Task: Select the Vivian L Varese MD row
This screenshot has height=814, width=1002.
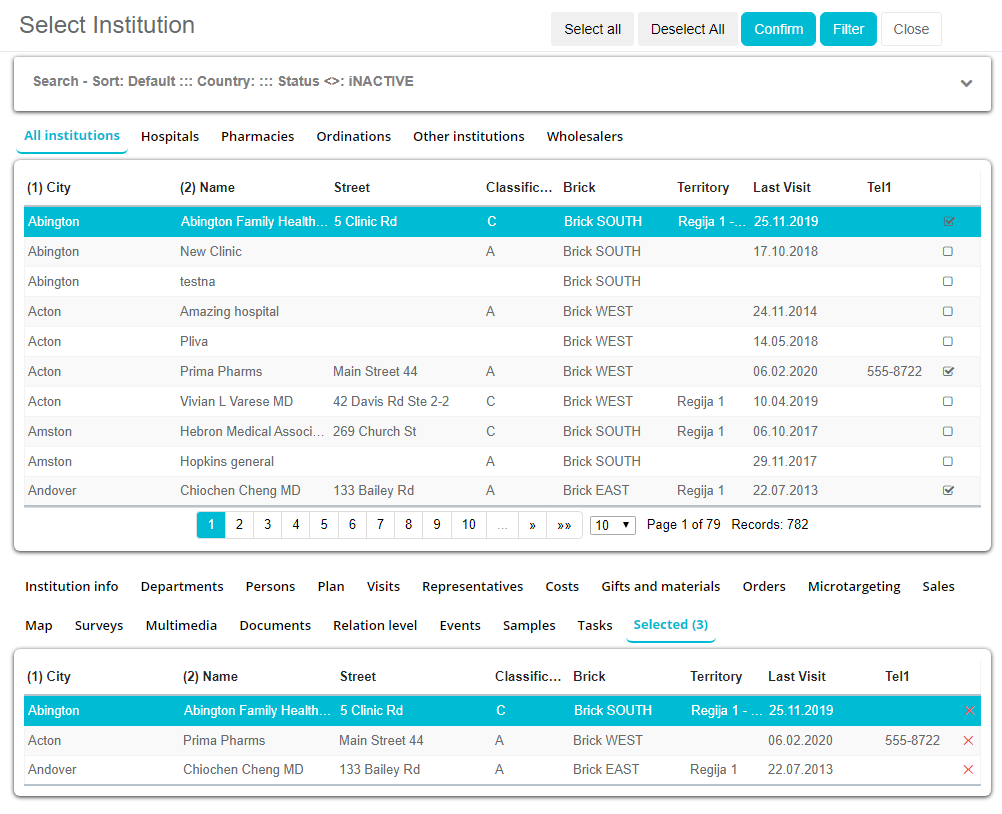Action: pos(236,402)
